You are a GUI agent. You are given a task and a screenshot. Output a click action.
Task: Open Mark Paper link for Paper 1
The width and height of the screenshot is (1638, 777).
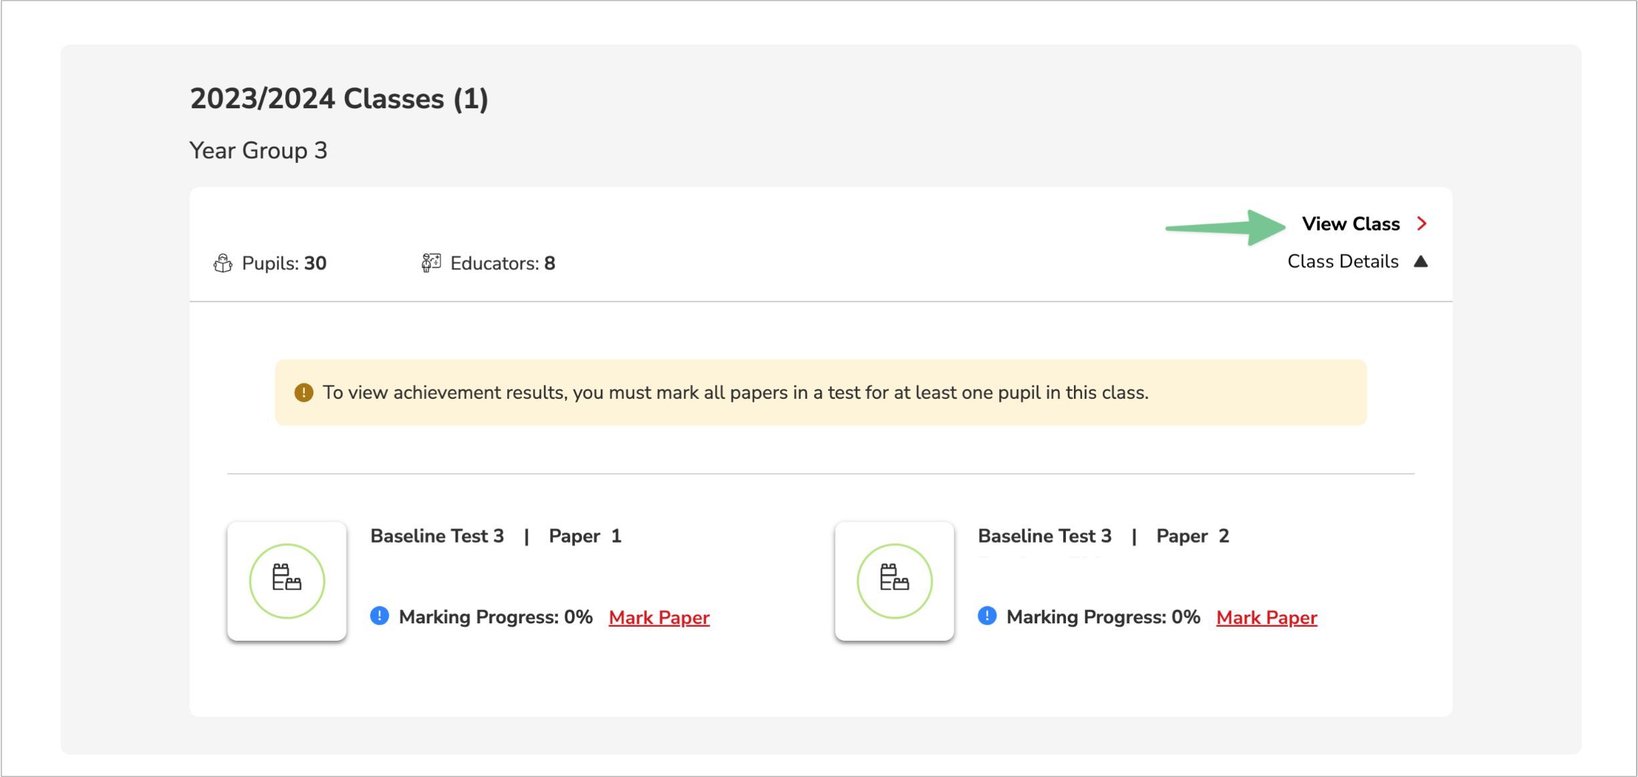point(659,618)
